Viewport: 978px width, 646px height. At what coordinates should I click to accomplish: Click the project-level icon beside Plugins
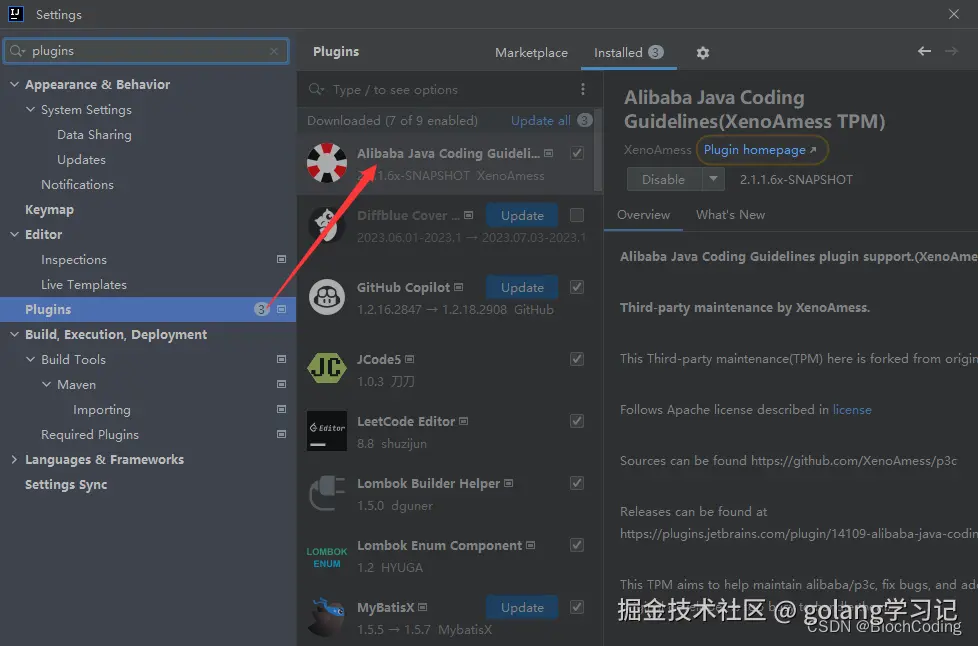[281, 309]
